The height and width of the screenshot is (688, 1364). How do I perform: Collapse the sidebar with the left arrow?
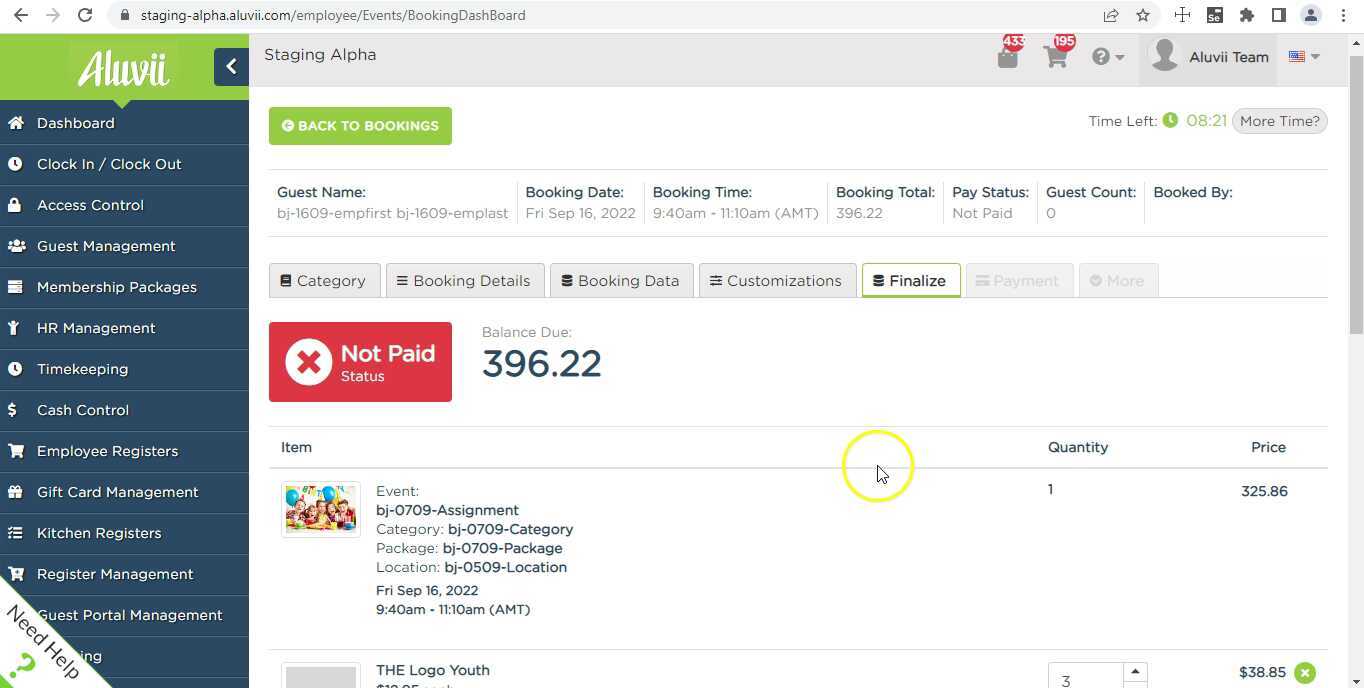click(x=231, y=66)
